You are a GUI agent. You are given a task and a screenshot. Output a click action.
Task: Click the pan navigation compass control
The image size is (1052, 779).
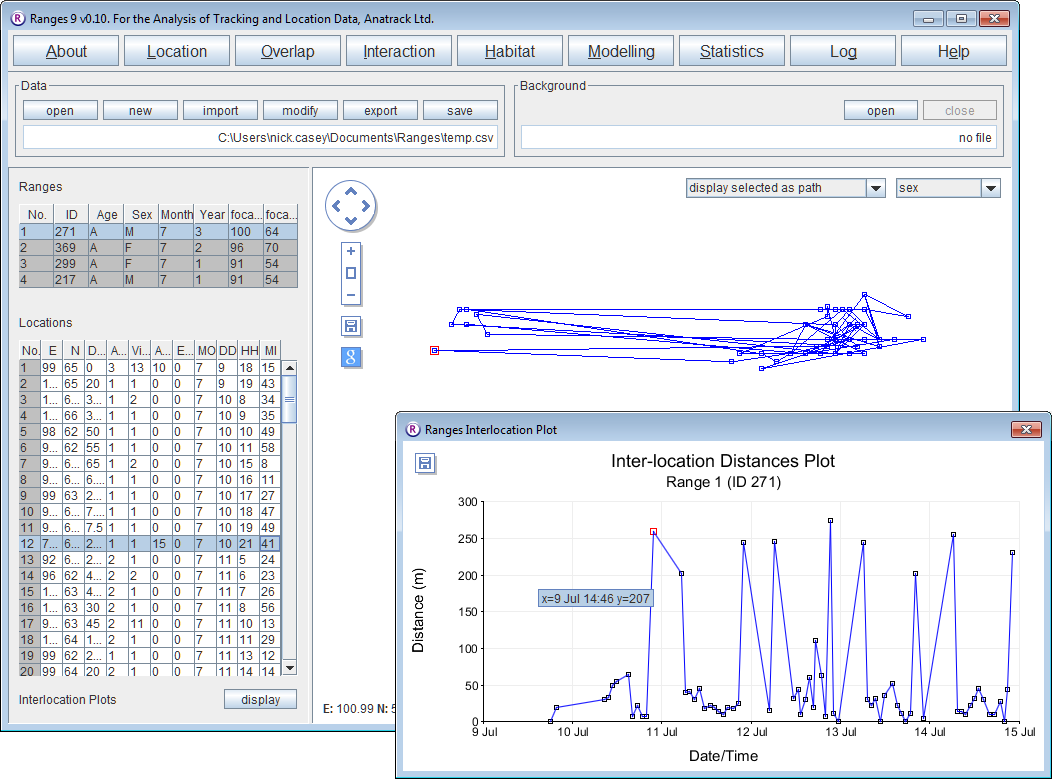coord(350,206)
